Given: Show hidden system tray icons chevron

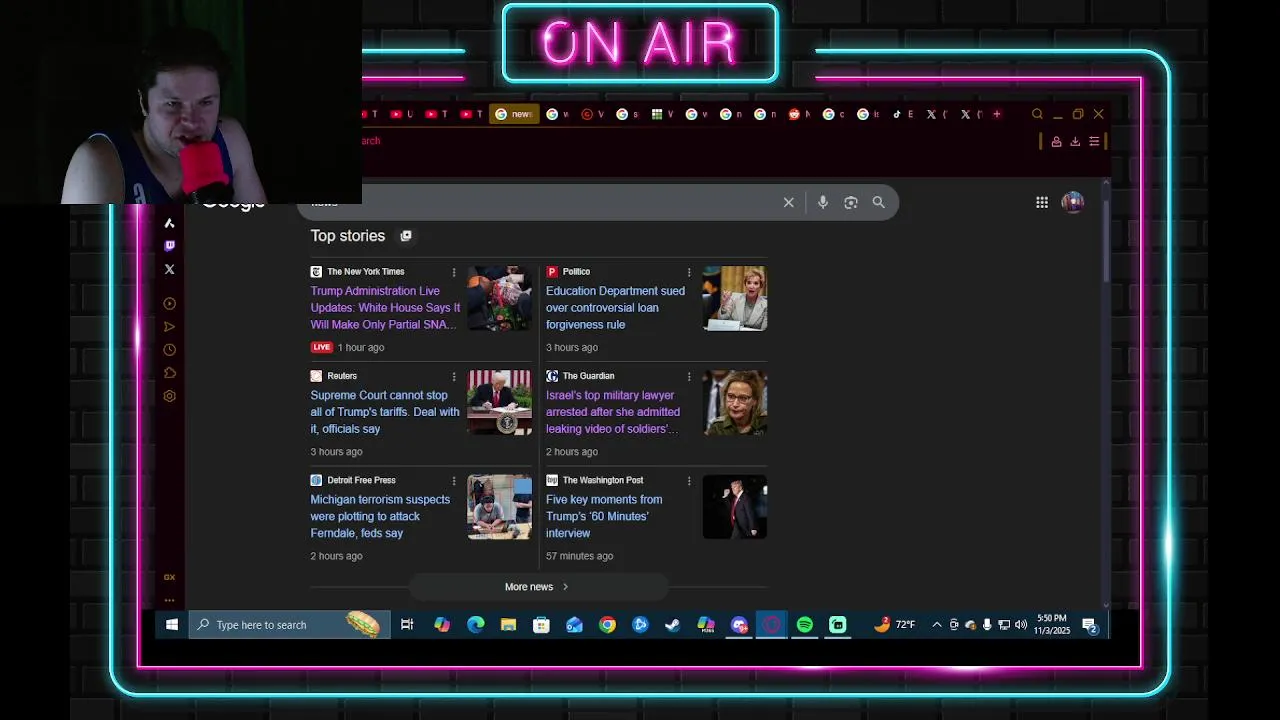Looking at the screenshot, I should (936, 625).
